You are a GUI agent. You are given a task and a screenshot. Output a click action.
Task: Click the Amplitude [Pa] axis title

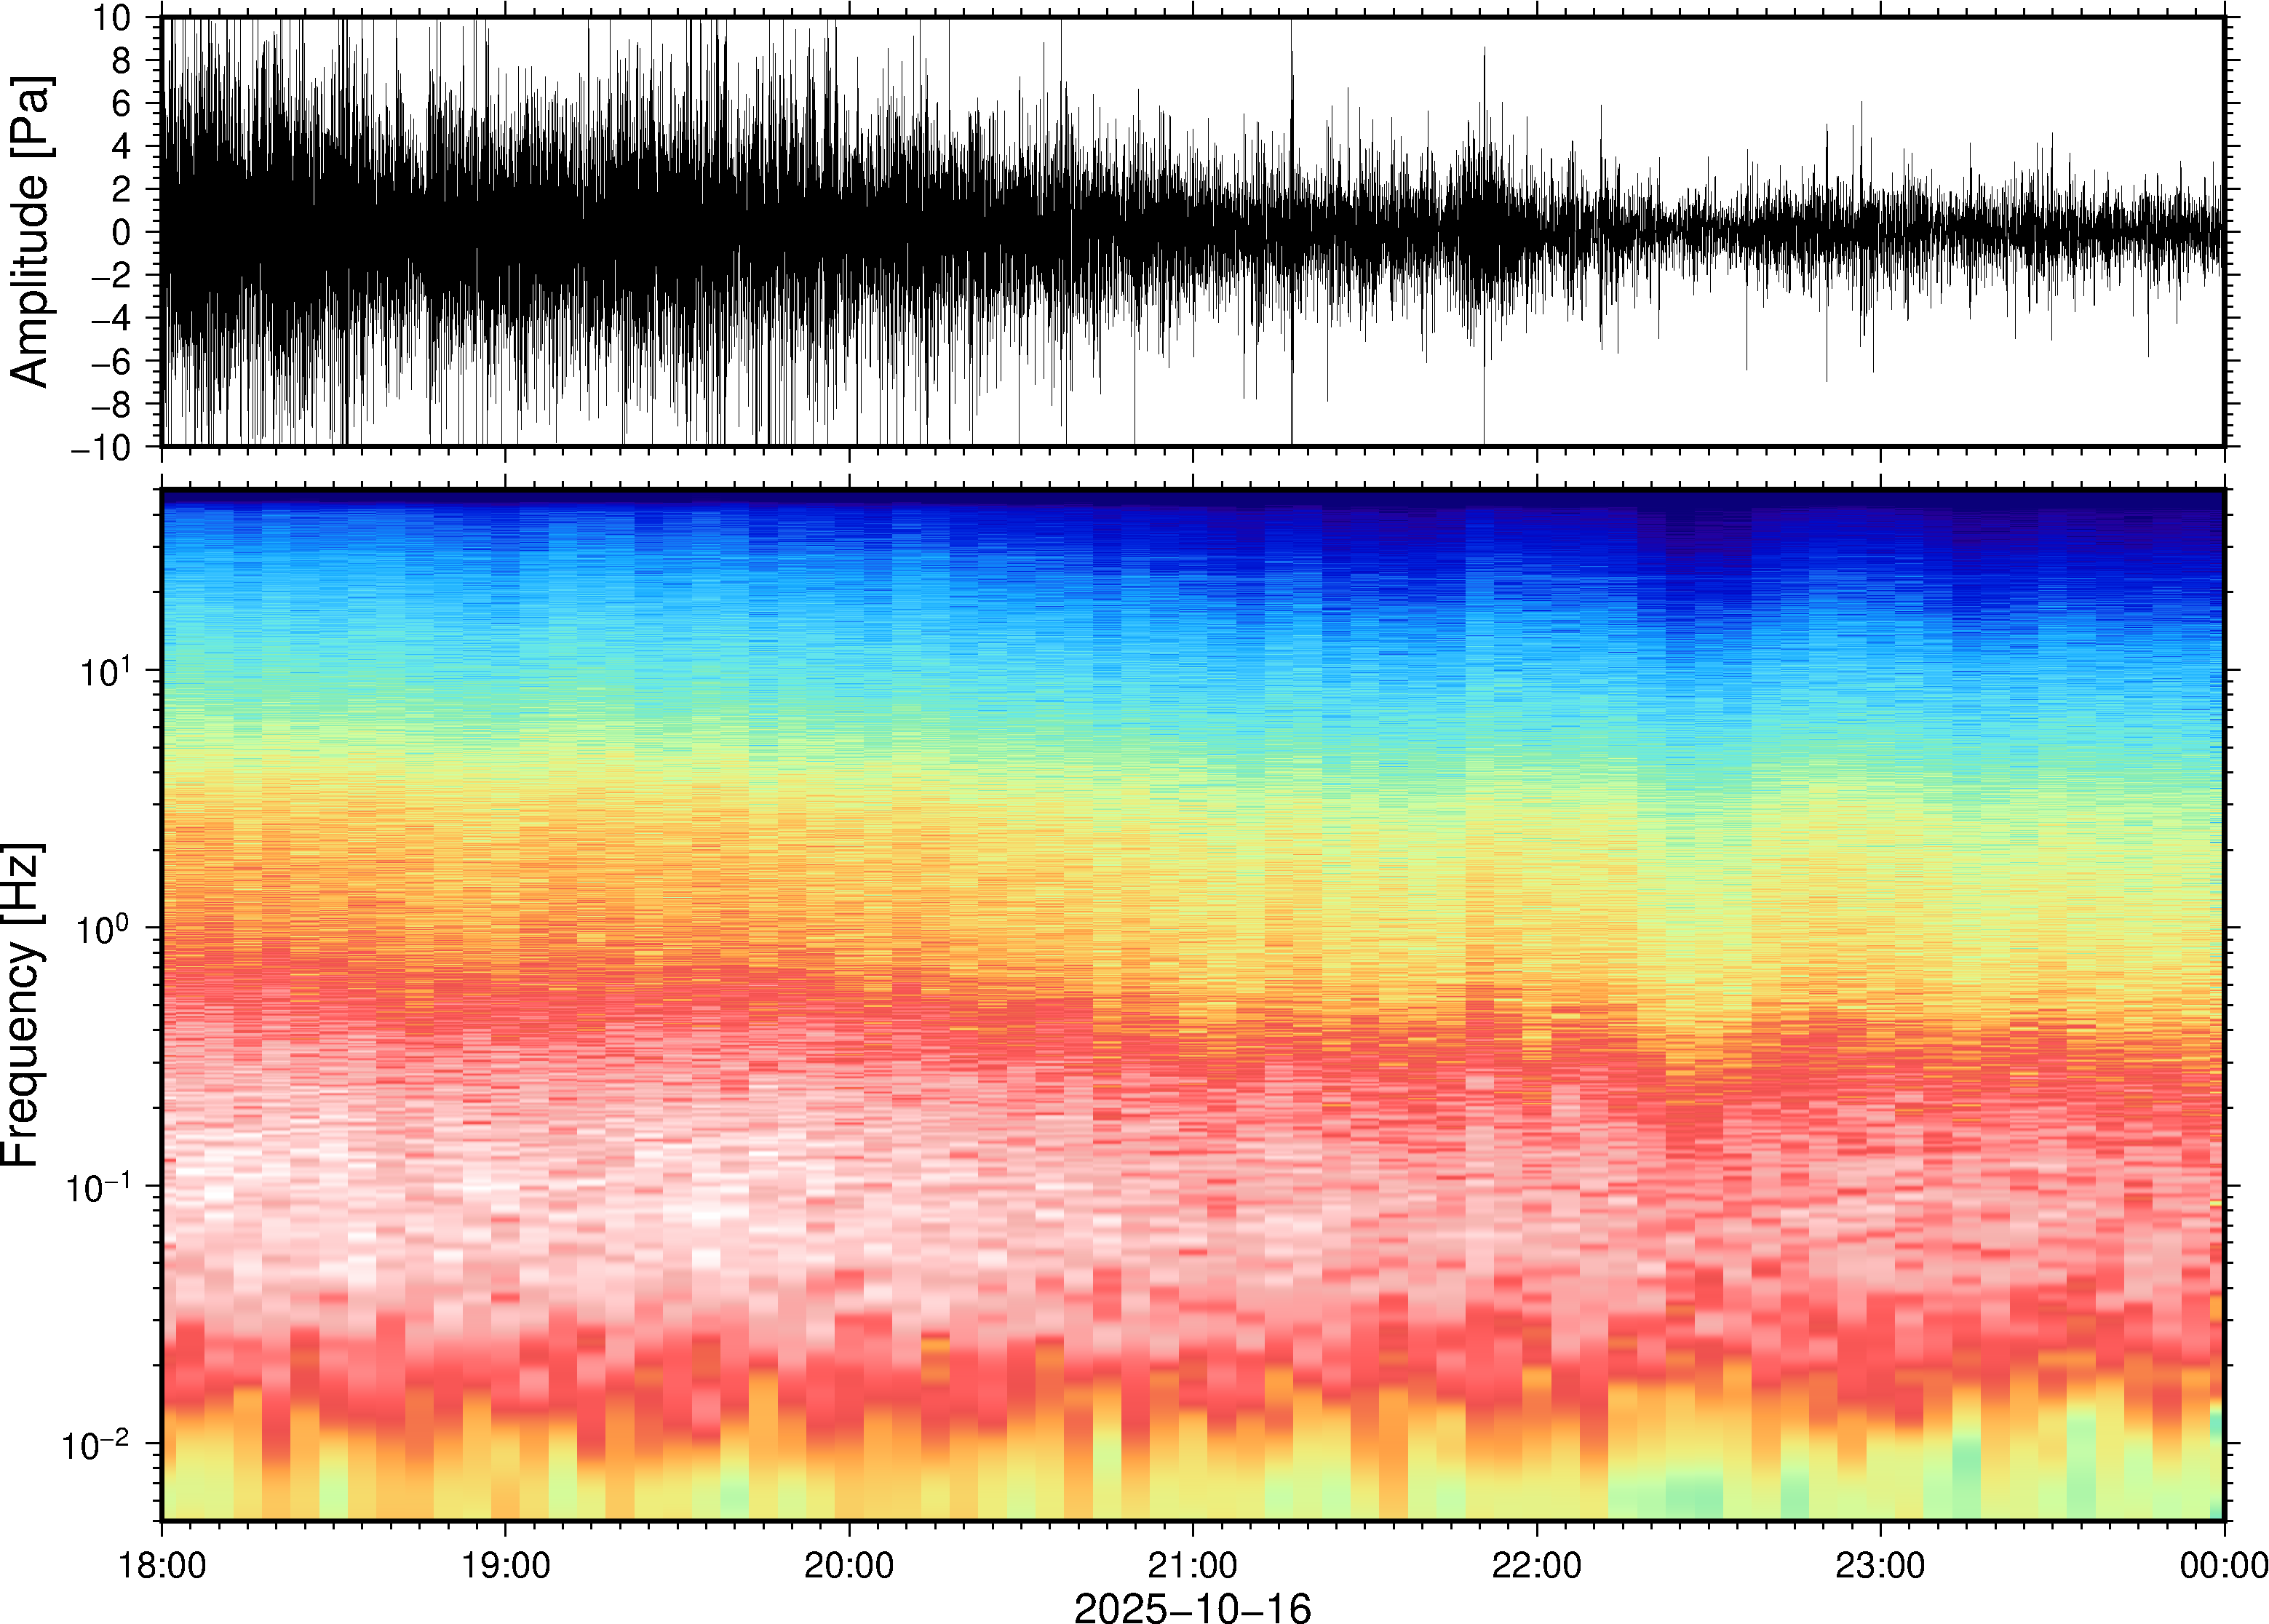(x=30, y=232)
